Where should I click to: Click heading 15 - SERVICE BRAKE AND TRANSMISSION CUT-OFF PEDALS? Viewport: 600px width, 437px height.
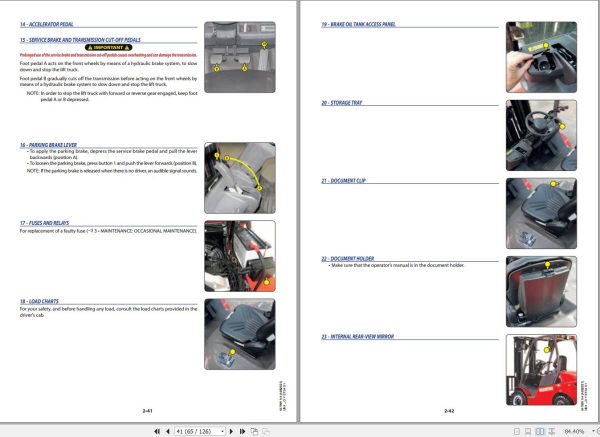[80, 40]
